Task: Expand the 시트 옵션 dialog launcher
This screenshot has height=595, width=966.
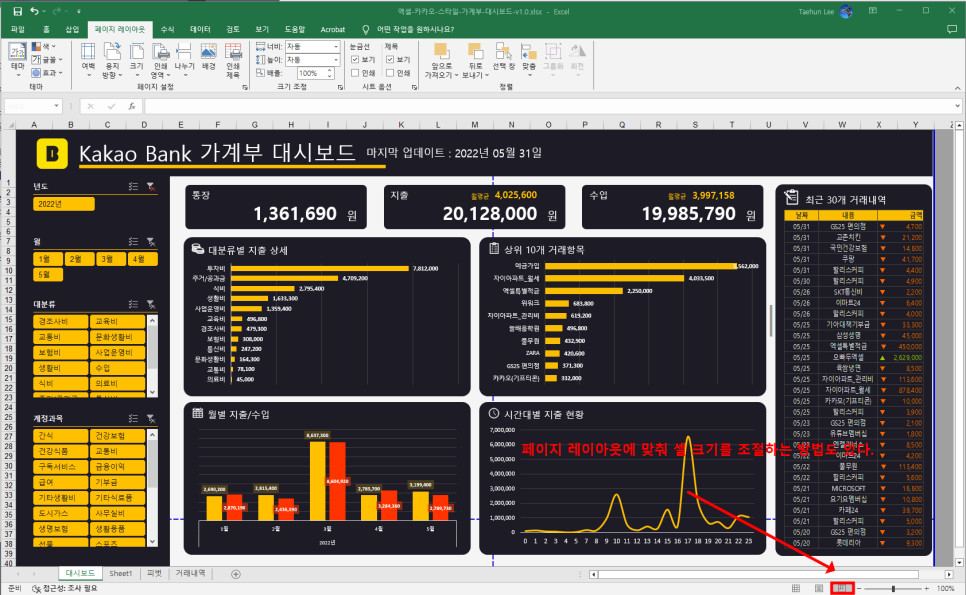Action: pyautogui.click(x=414, y=87)
